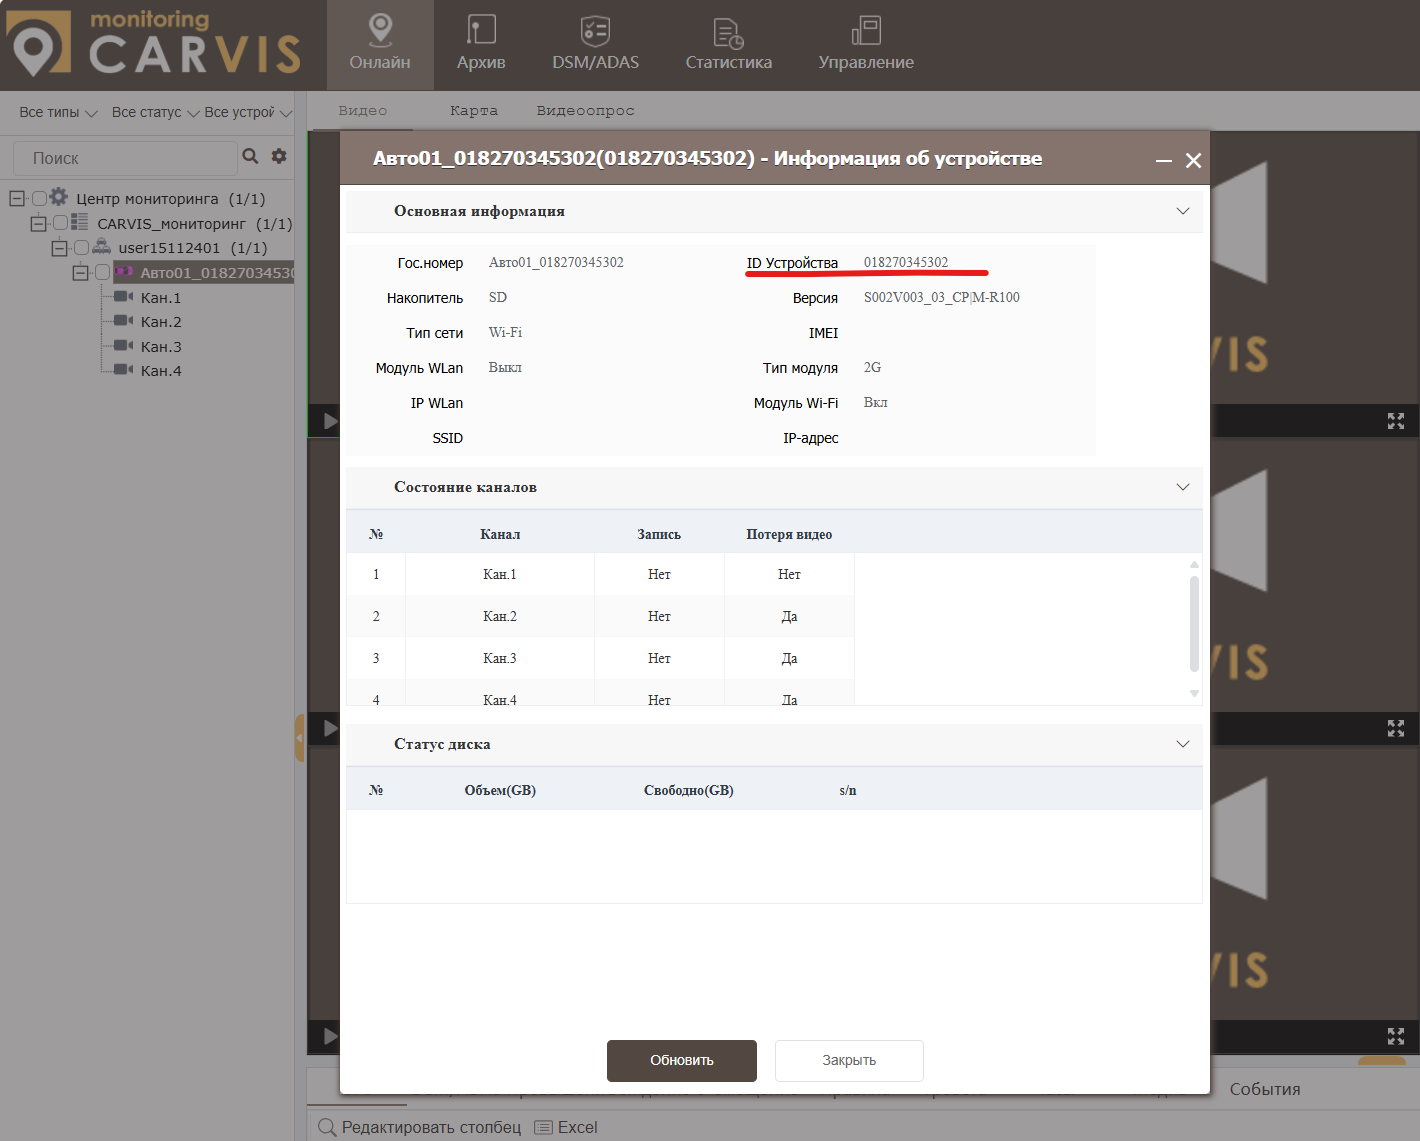Collapse the Основная информация section
Viewport: 1420px width, 1141px height.
pos(1183,210)
